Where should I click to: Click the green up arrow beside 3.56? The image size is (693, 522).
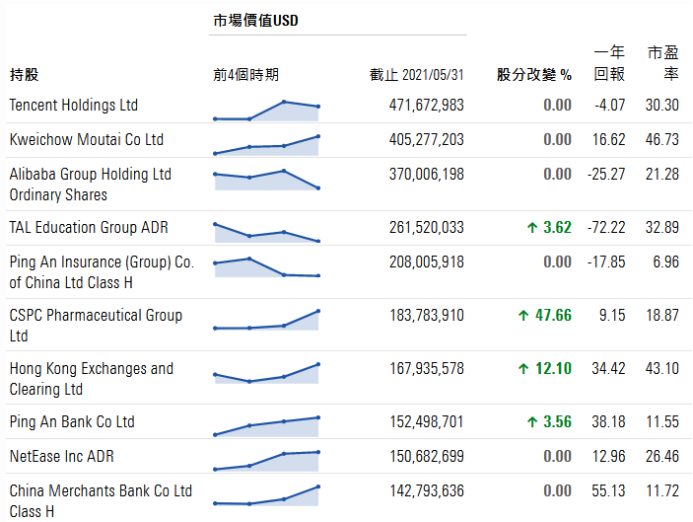tap(533, 422)
